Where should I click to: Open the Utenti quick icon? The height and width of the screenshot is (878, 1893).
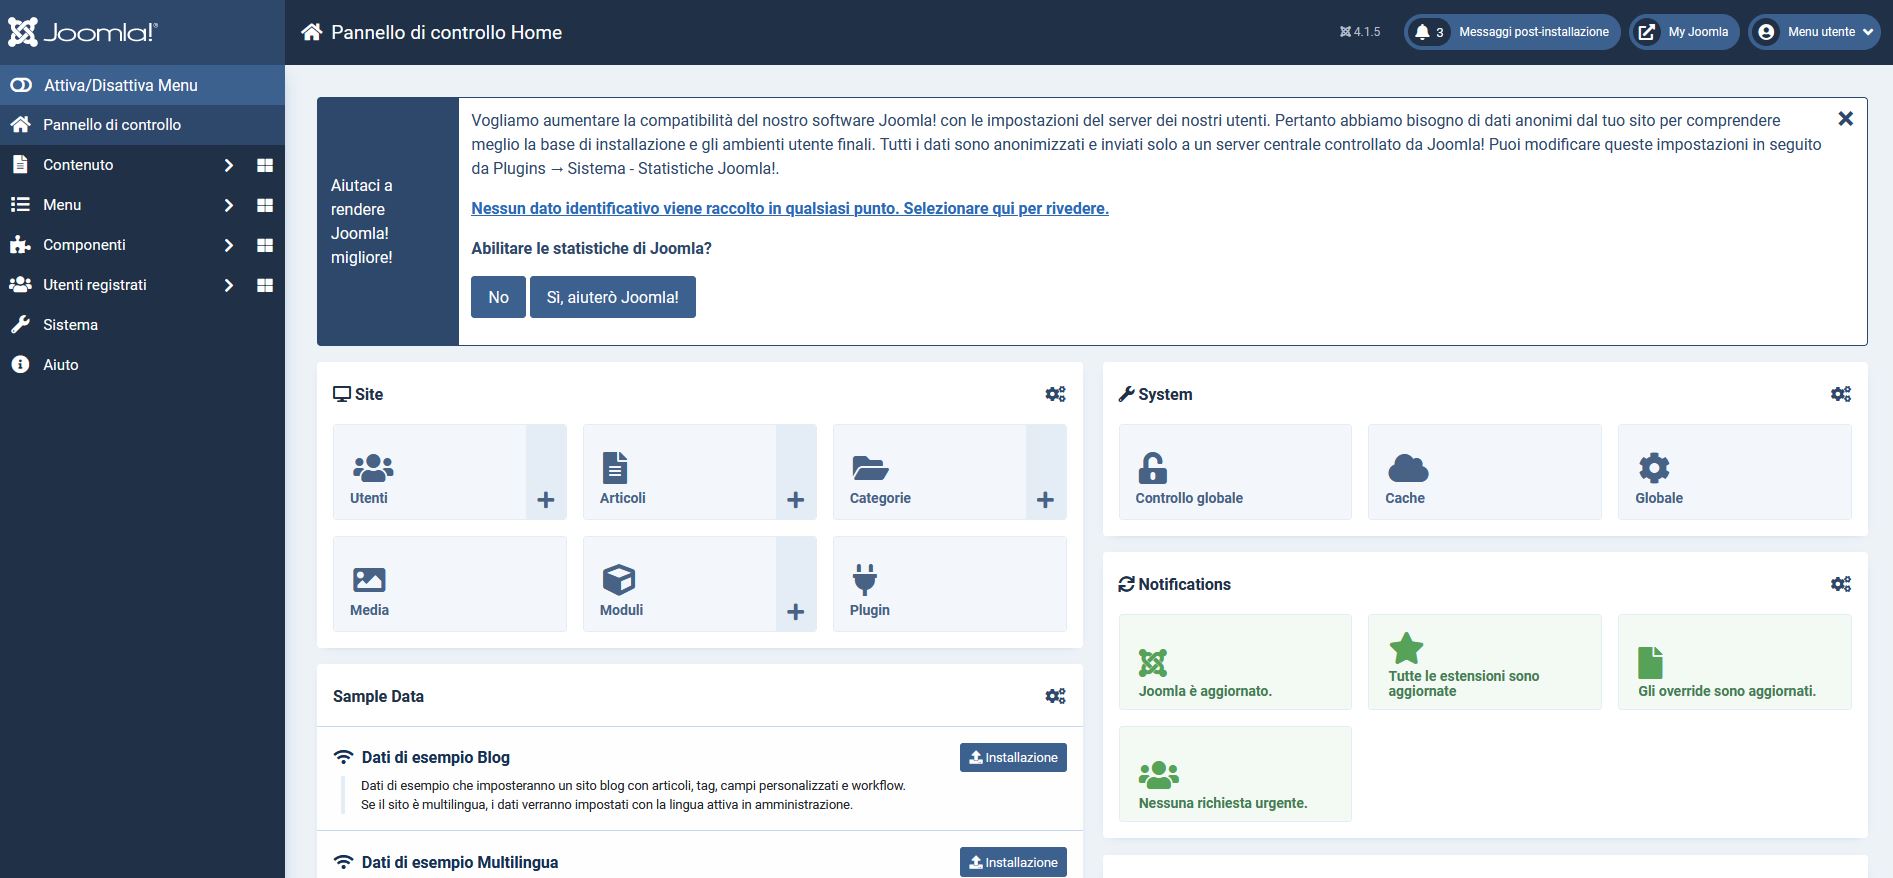[x=430, y=472]
